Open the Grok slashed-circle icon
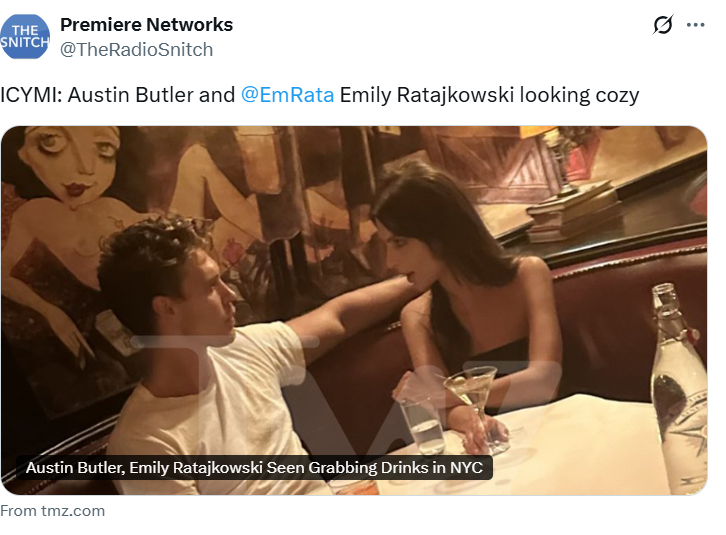 click(x=663, y=25)
